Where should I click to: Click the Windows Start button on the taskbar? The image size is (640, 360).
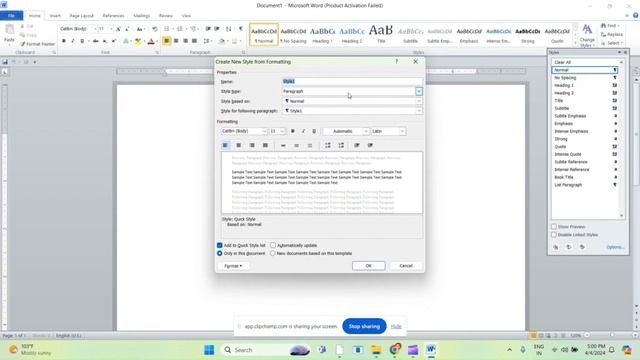coord(209,350)
